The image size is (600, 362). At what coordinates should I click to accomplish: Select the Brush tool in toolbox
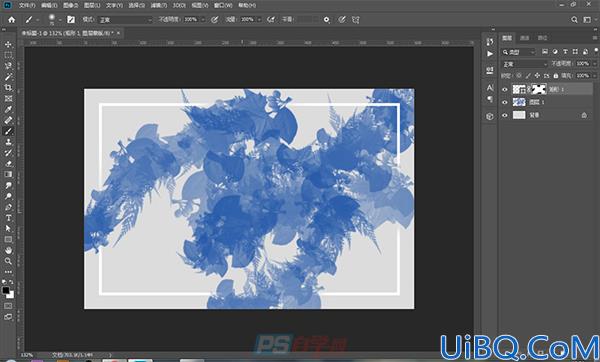[8, 131]
